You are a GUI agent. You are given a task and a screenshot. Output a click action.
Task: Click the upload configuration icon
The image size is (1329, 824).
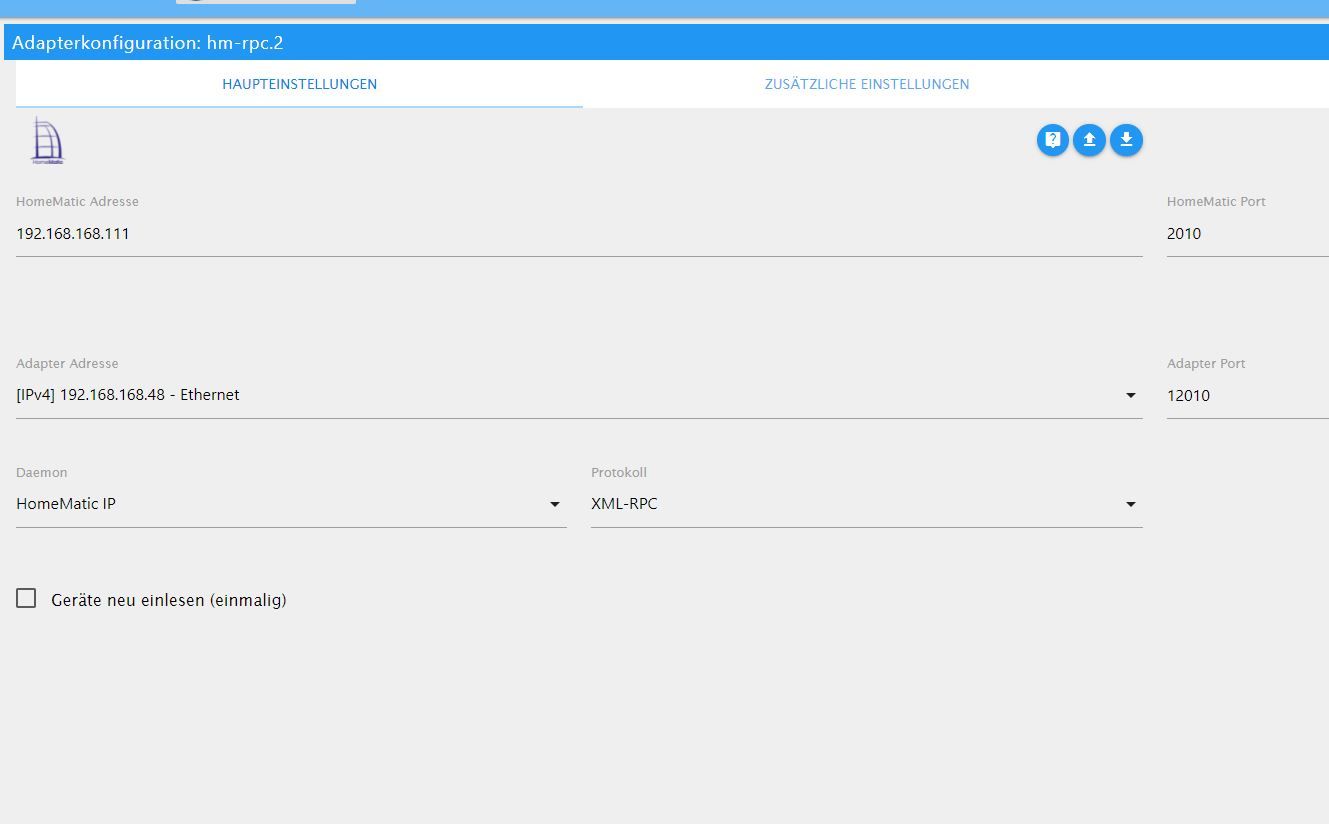click(x=1089, y=140)
